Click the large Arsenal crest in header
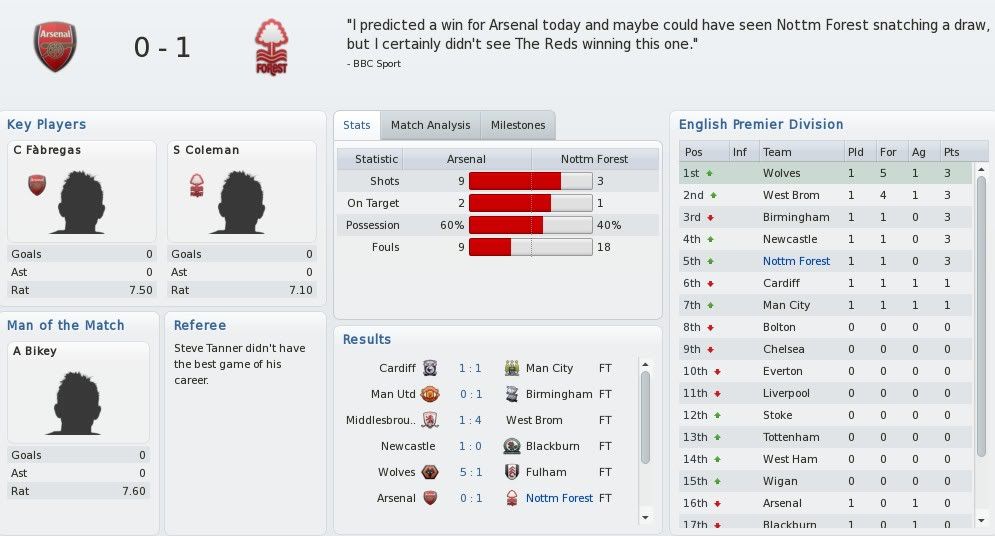The height and width of the screenshot is (536, 995). click(55, 47)
